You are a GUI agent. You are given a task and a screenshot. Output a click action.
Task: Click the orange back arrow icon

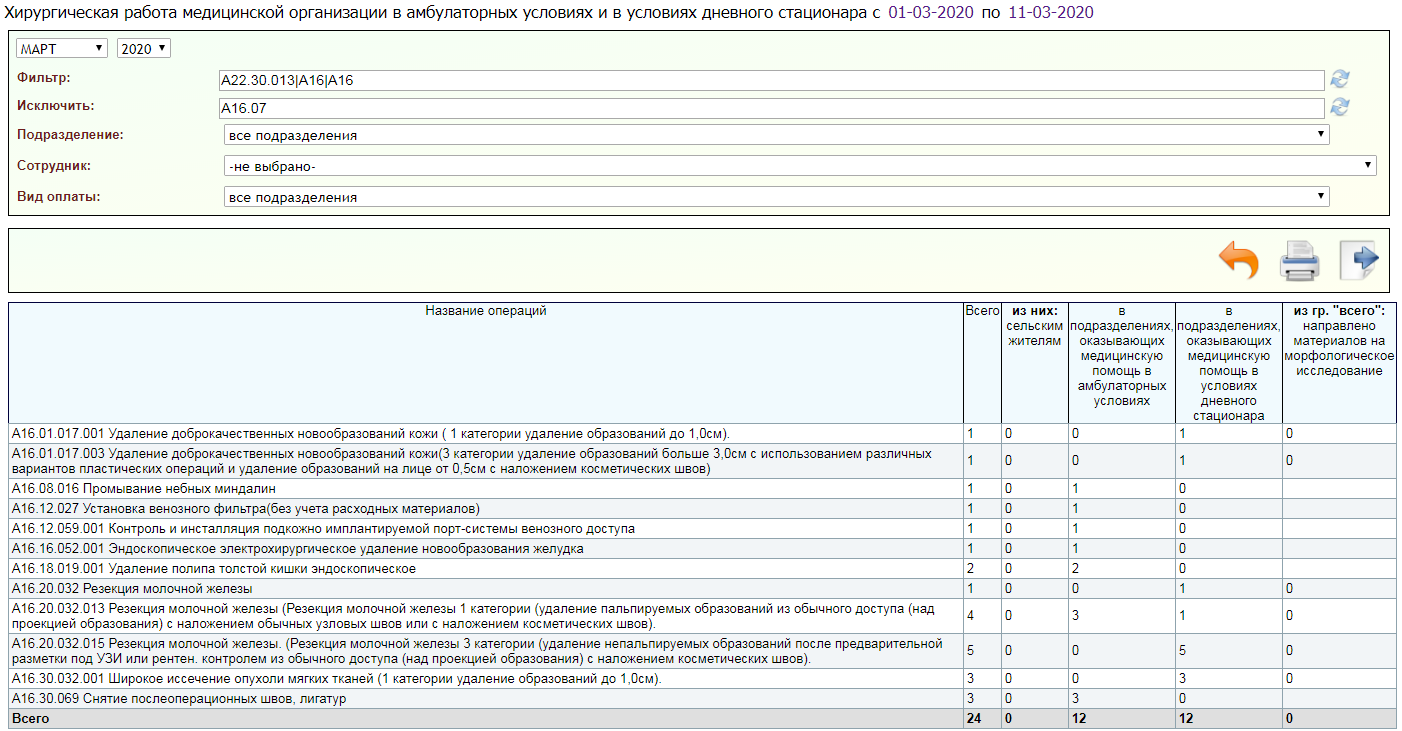[1238, 262]
